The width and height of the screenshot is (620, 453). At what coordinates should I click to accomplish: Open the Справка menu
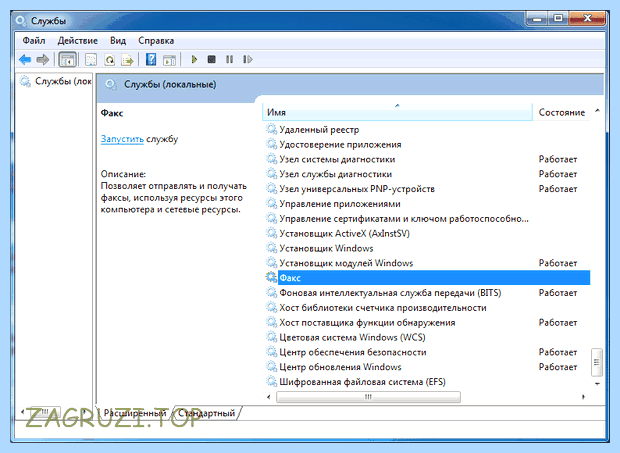tap(156, 41)
